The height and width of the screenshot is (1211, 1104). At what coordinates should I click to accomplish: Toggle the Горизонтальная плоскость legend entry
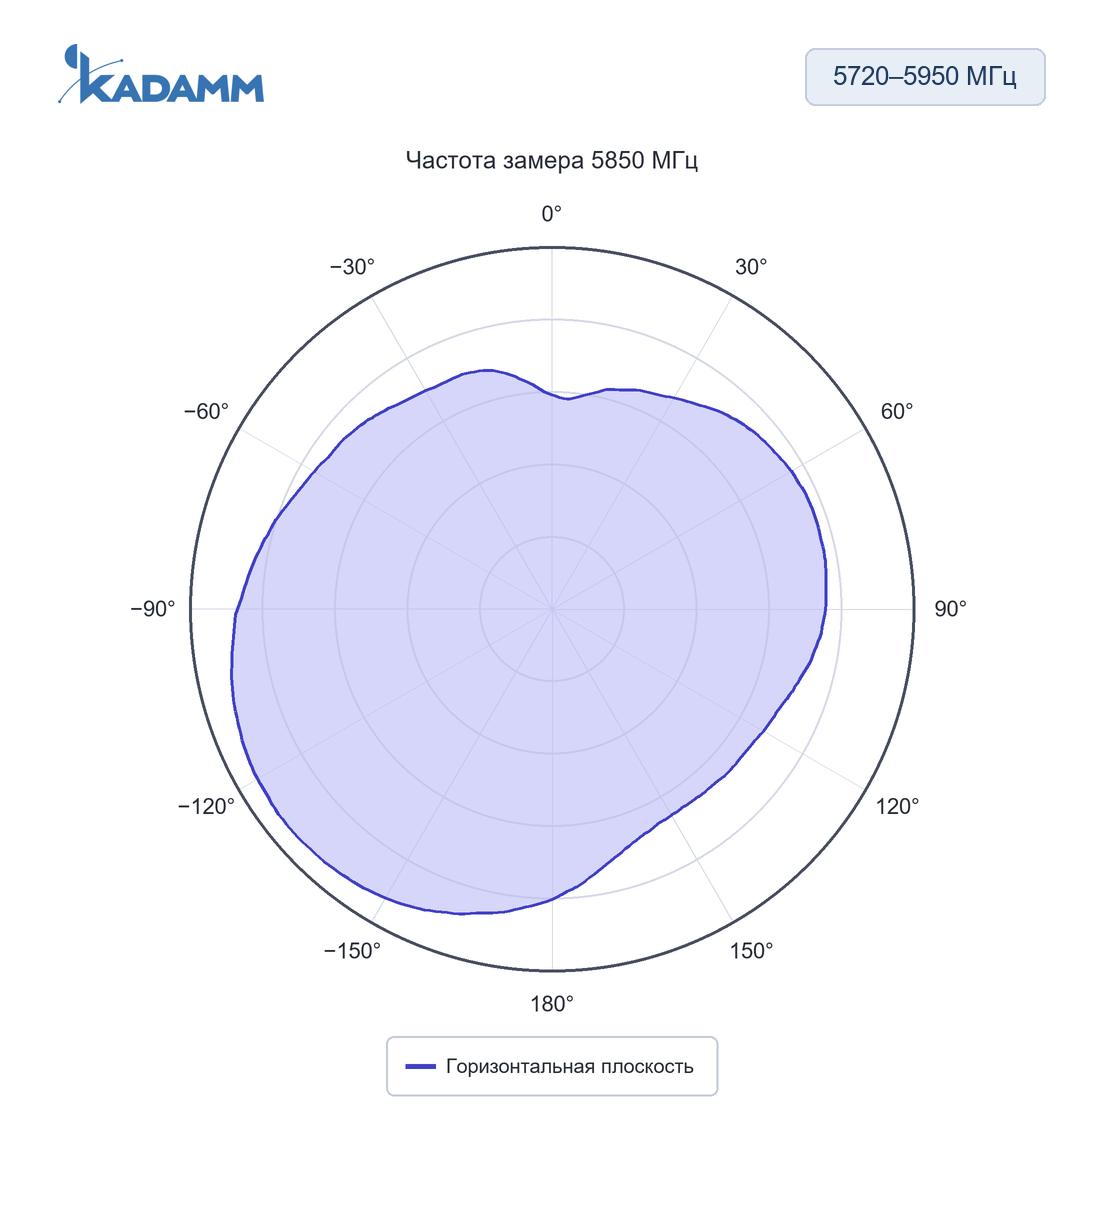click(552, 1066)
